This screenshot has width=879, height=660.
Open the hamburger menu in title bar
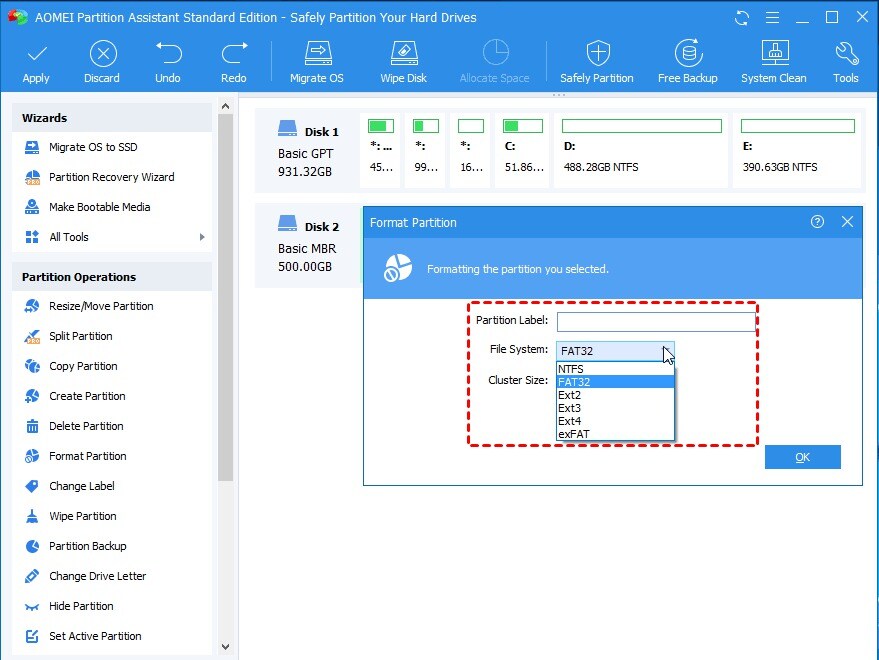(x=771, y=17)
